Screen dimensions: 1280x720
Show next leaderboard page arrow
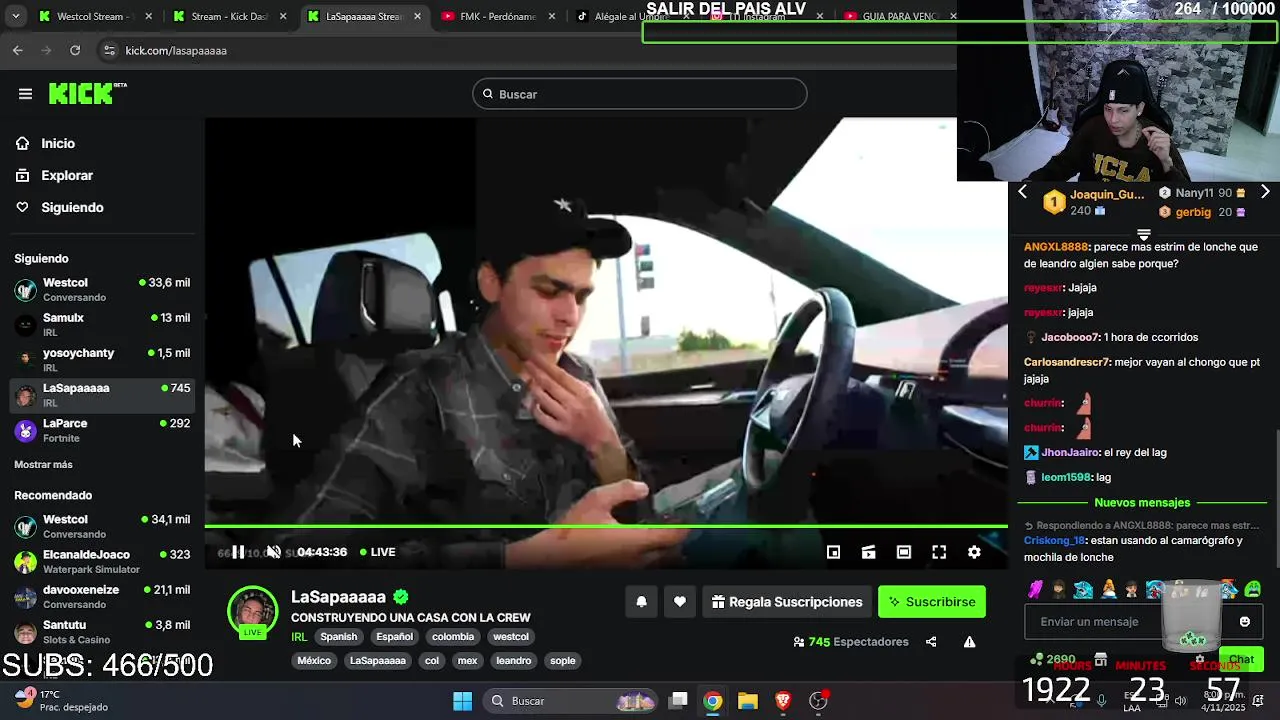(x=1265, y=192)
